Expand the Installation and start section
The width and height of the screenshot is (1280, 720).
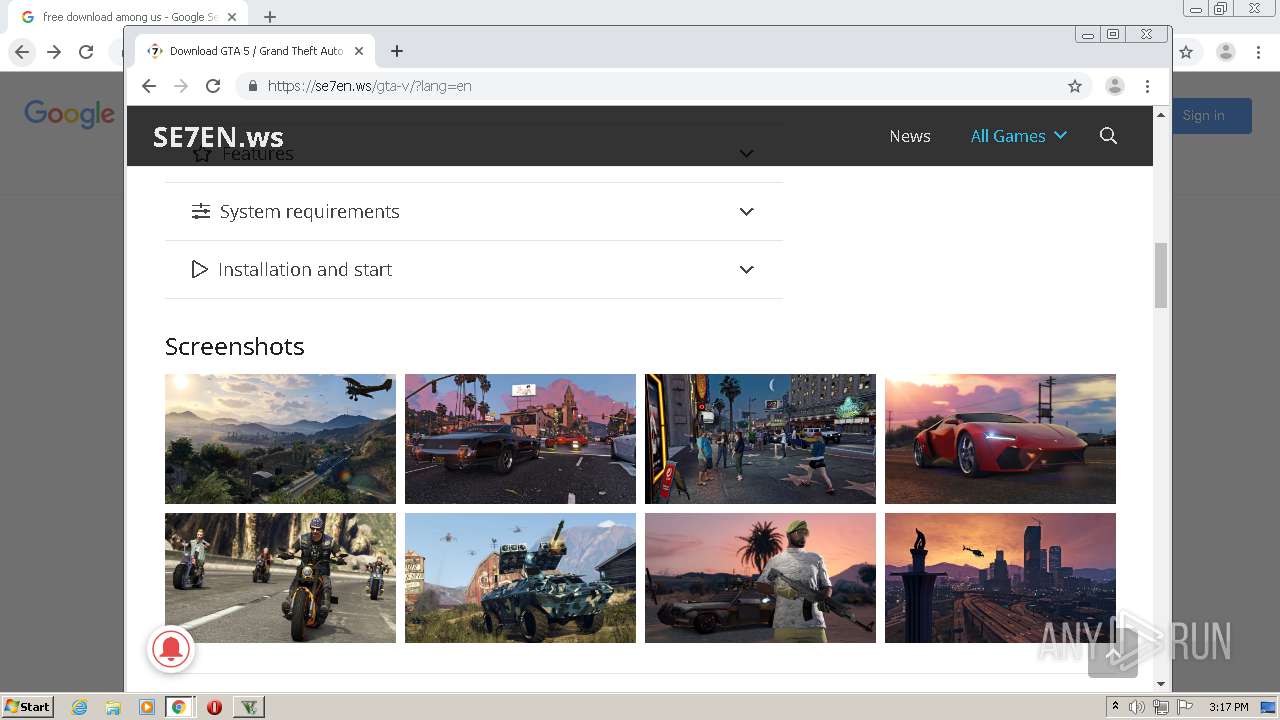pos(474,270)
